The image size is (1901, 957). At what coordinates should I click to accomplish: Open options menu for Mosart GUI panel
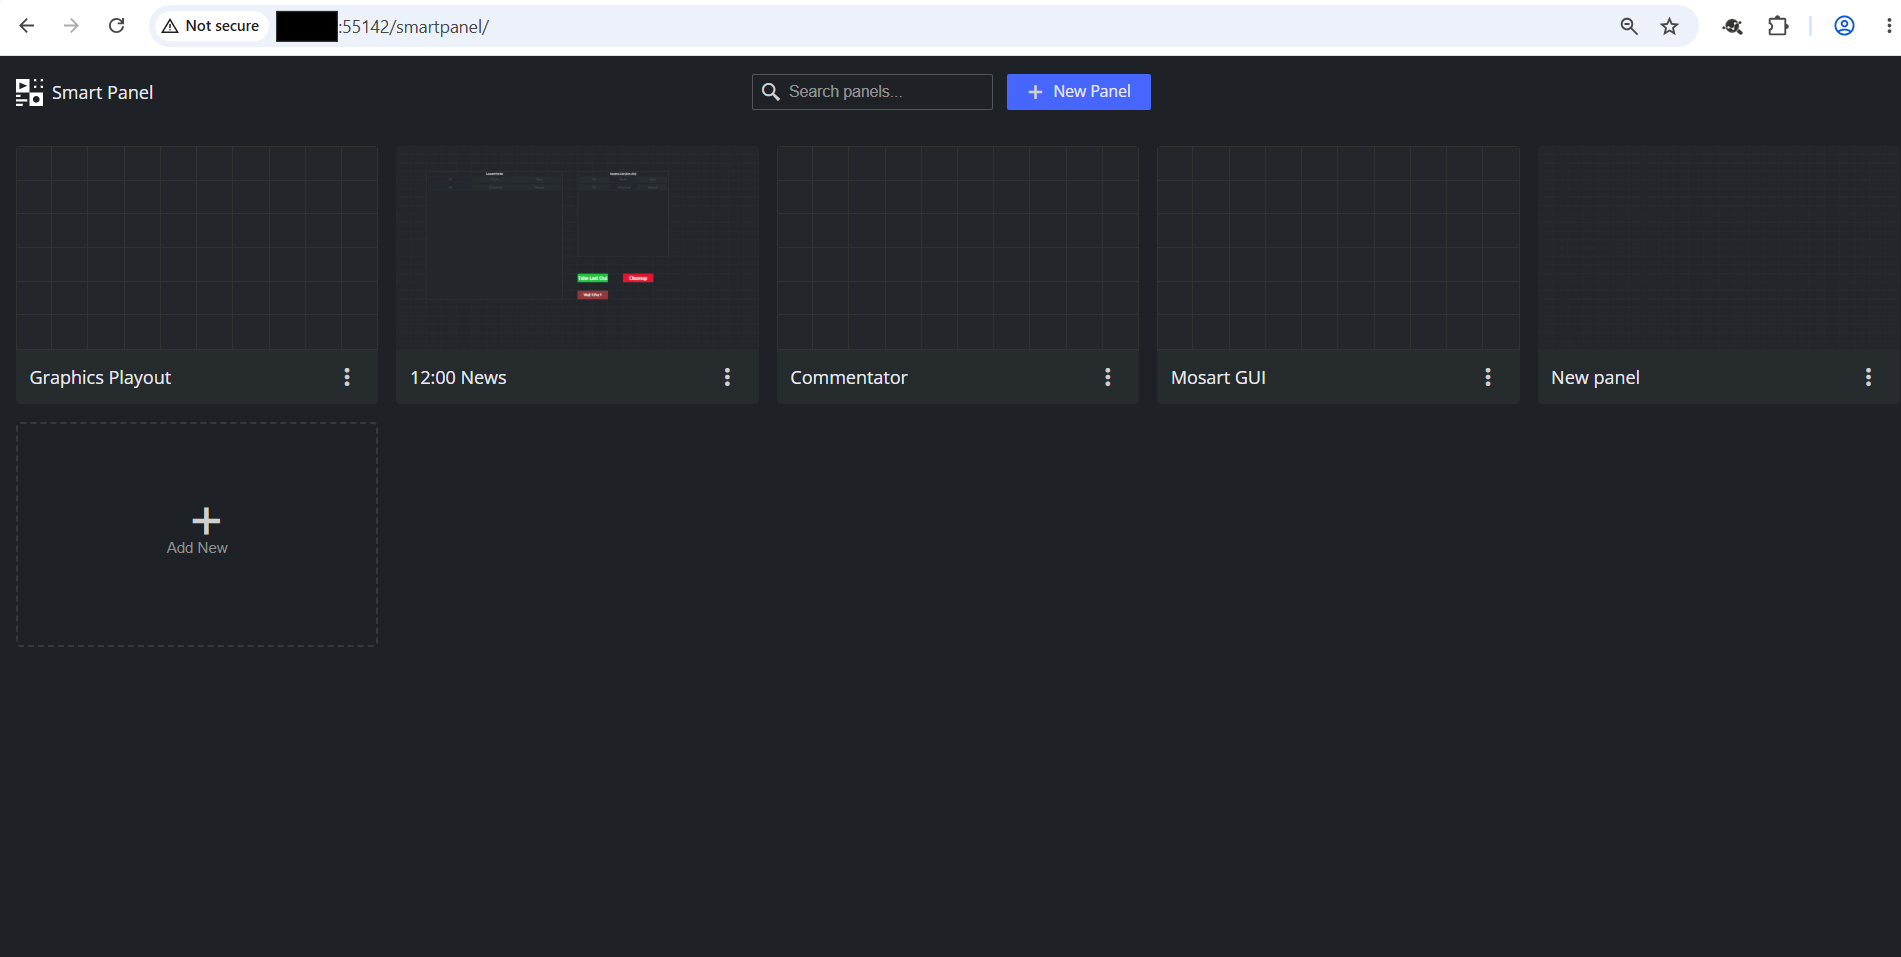(x=1488, y=377)
